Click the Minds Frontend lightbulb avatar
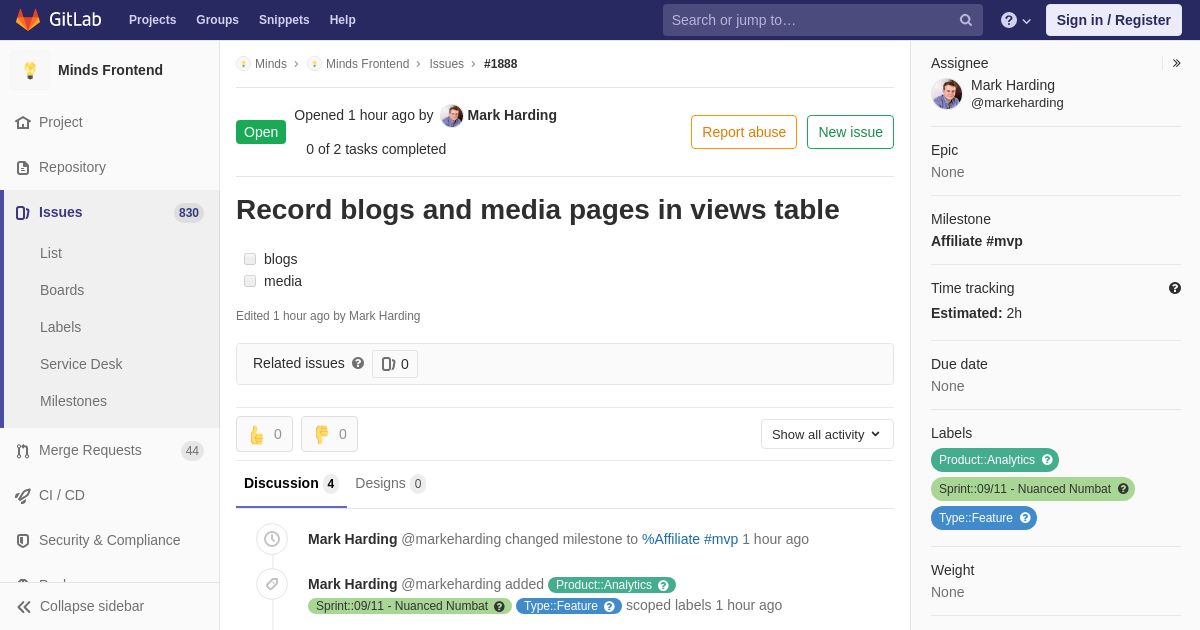The height and width of the screenshot is (630, 1200). (30, 70)
